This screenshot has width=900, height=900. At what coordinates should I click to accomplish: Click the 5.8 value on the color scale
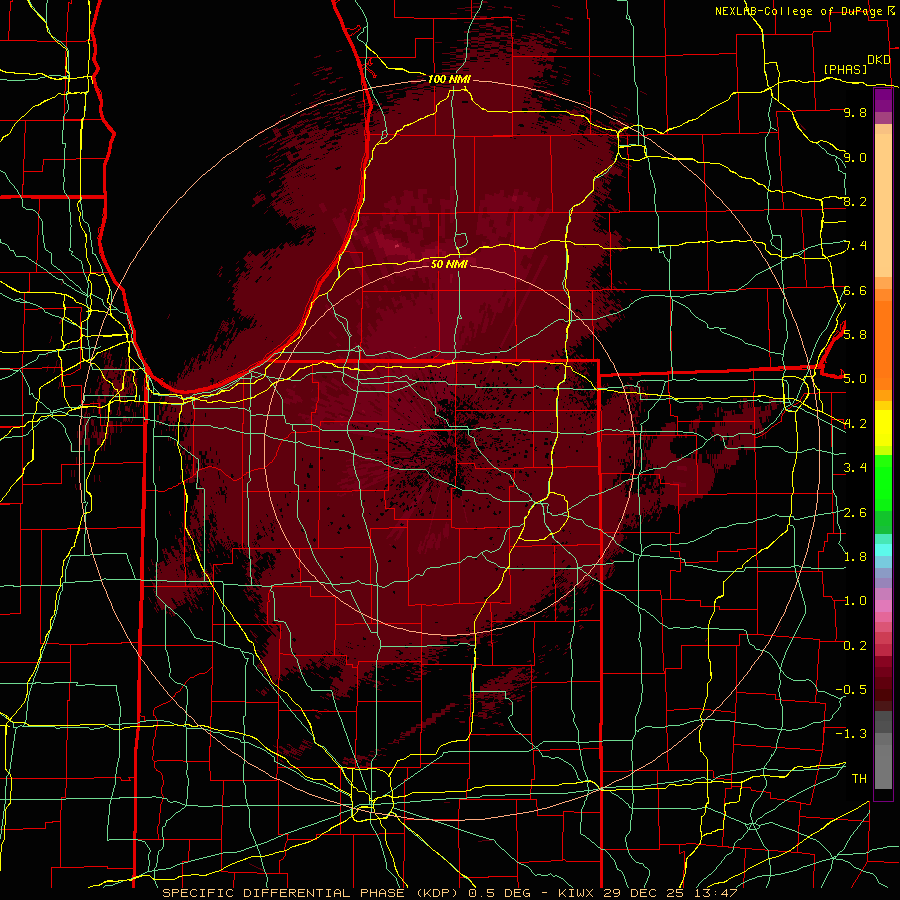click(x=855, y=335)
